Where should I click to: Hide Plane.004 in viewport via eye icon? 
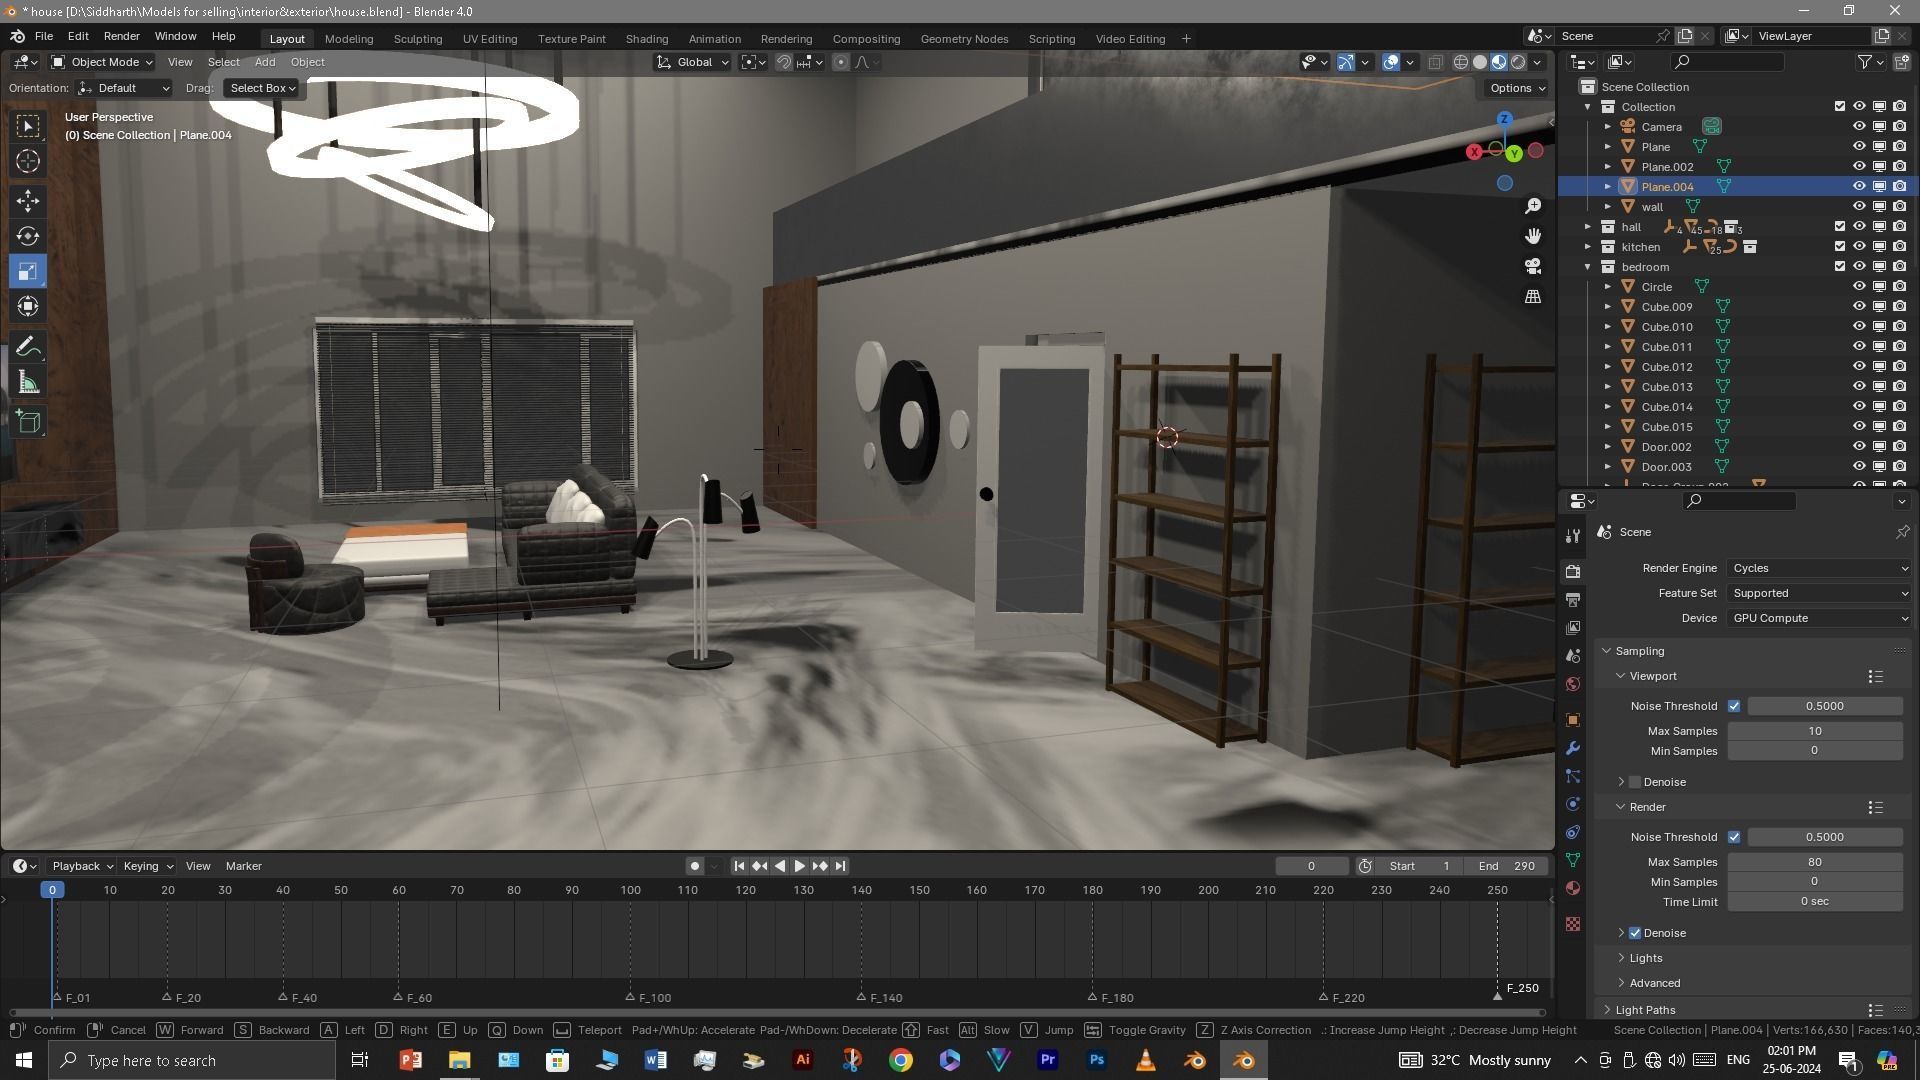1859,187
